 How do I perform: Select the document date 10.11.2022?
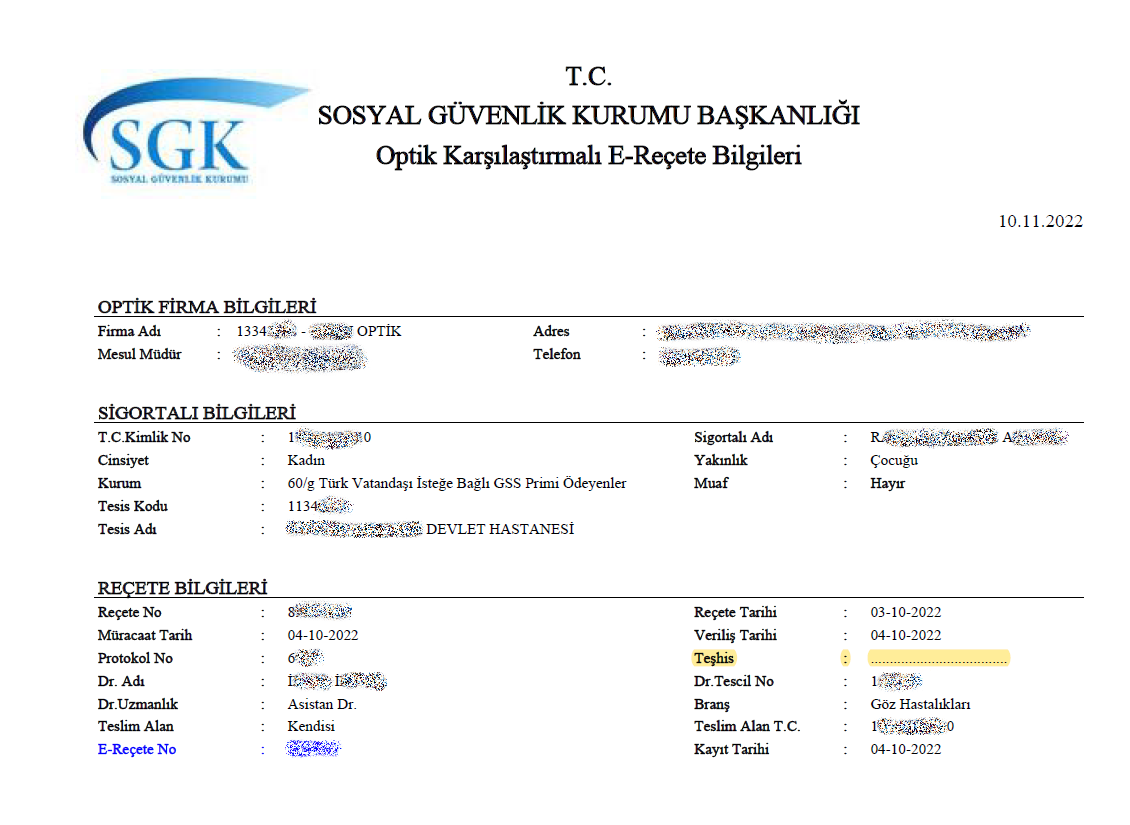point(1040,221)
